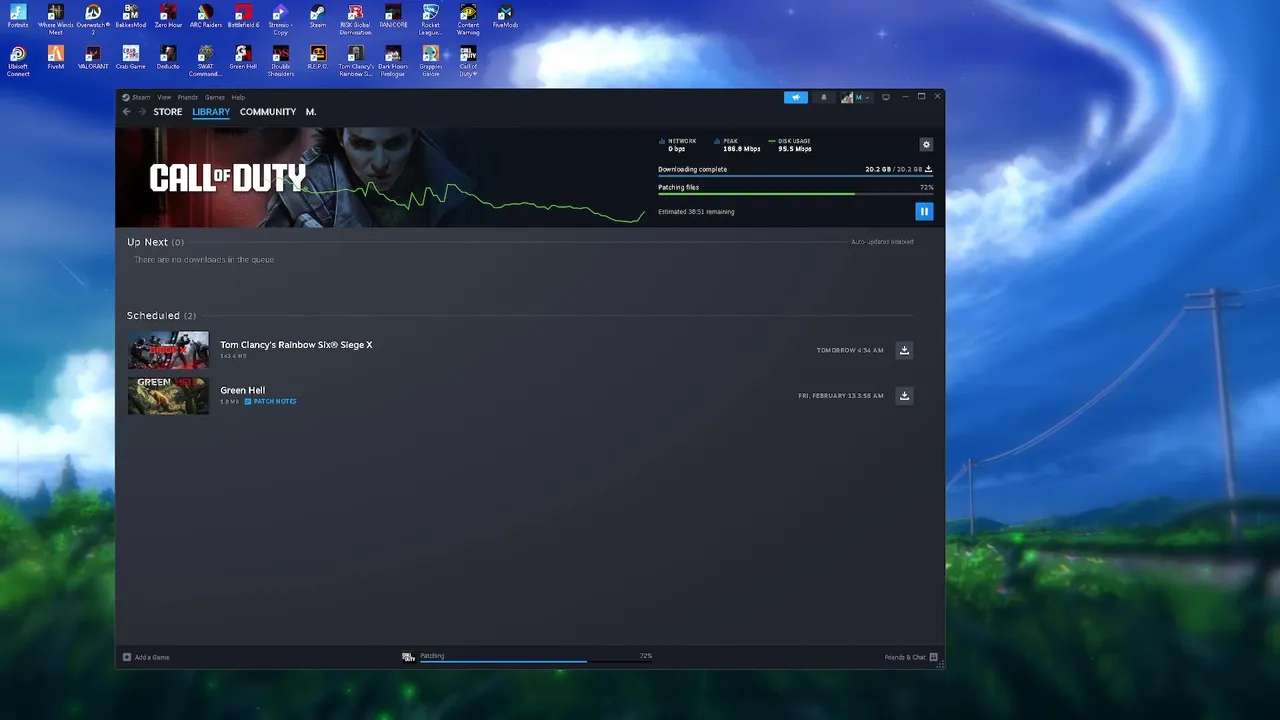Open Ubisoft Connect desktop shortcut
This screenshot has height=720, width=1280.
[18, 61]
